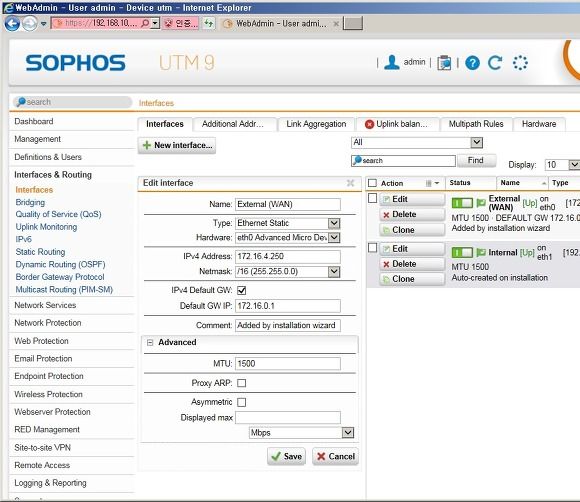Clone the Internal interface

(x=412, y=279)
